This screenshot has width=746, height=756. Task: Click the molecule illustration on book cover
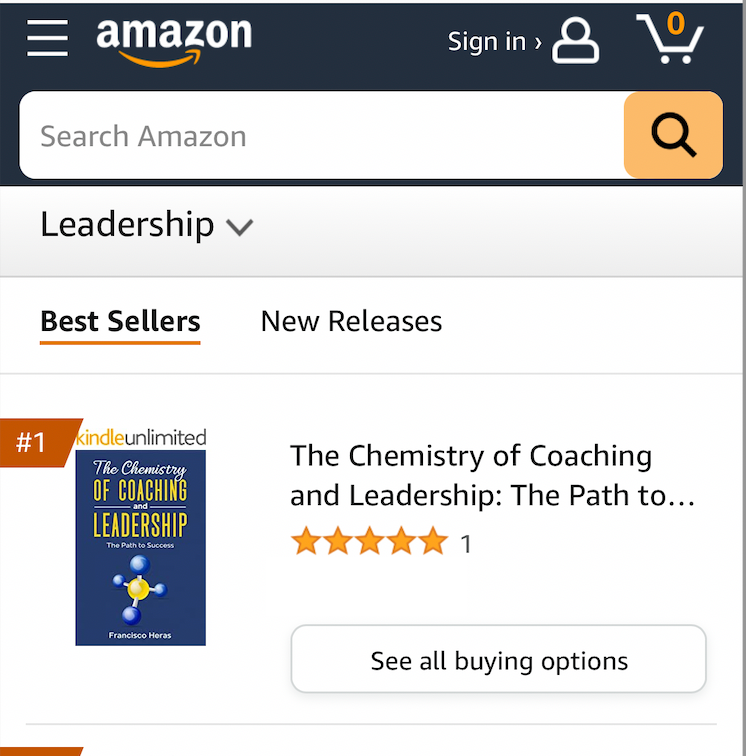click(x=138, y=589)
